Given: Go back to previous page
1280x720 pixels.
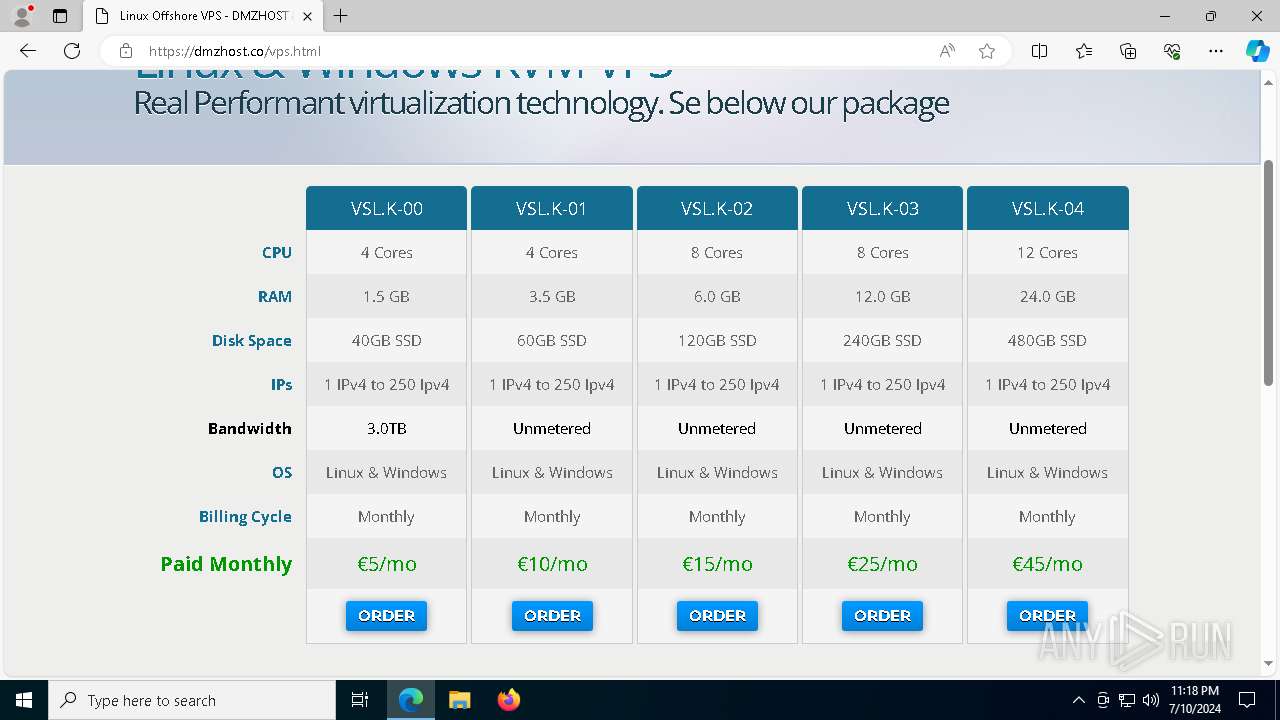Looking at the screenshot, I should tap(28, 51).
